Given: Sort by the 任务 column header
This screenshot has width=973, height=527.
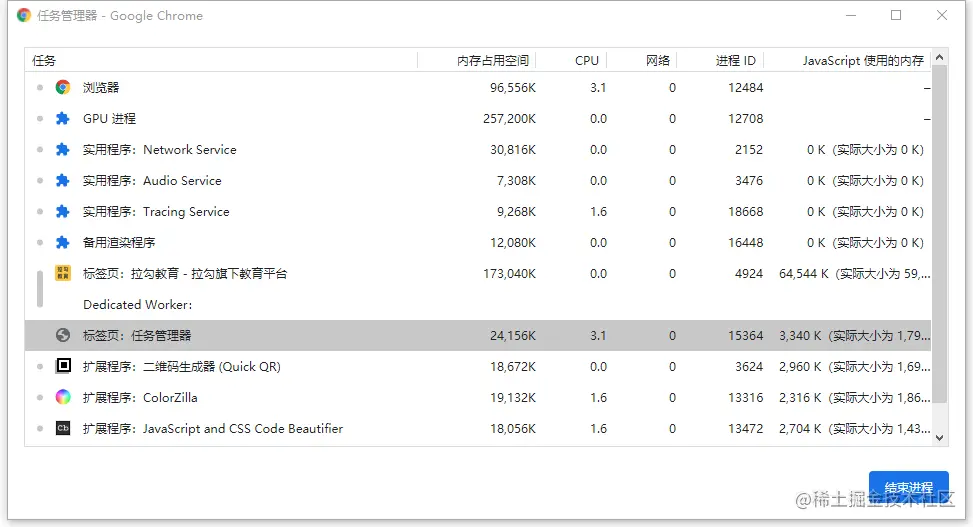Looking at the screenshot, I should tap(221, 60).
